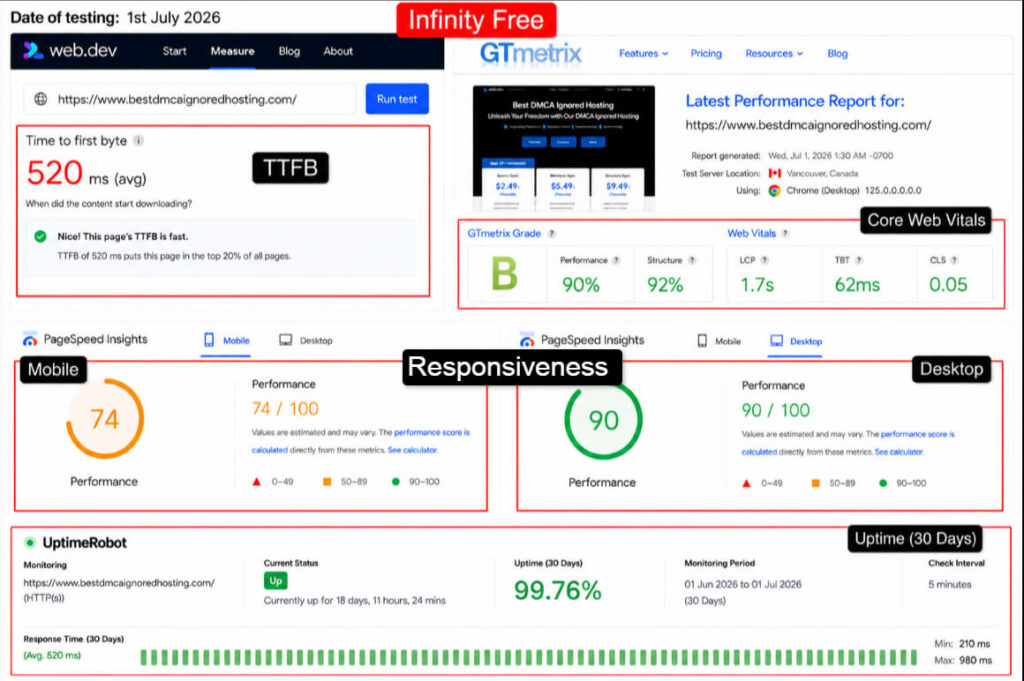Click the 0.05 CLS value
This screenshot has height=681, width=1024.
948,285
